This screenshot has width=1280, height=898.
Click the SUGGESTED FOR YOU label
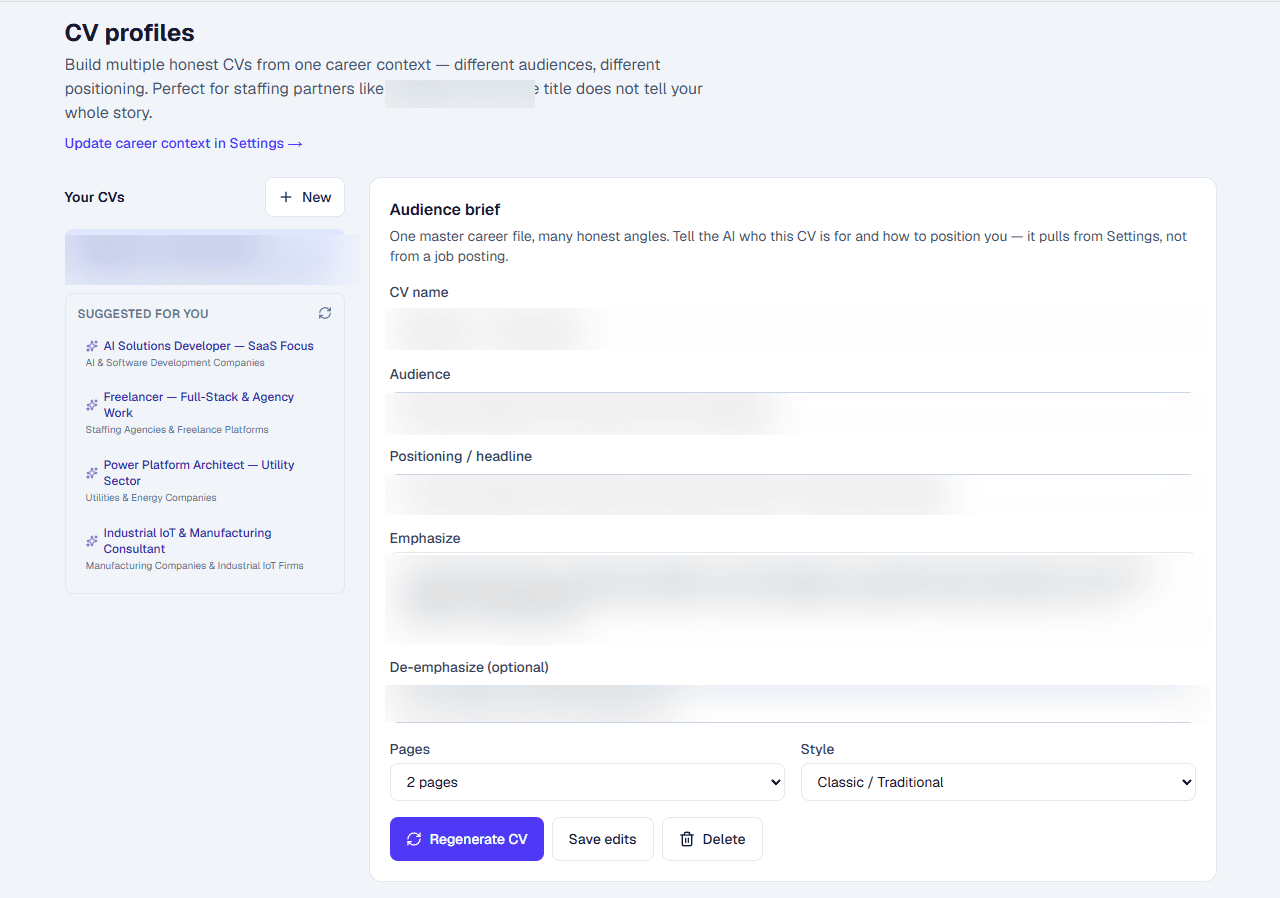143,314
